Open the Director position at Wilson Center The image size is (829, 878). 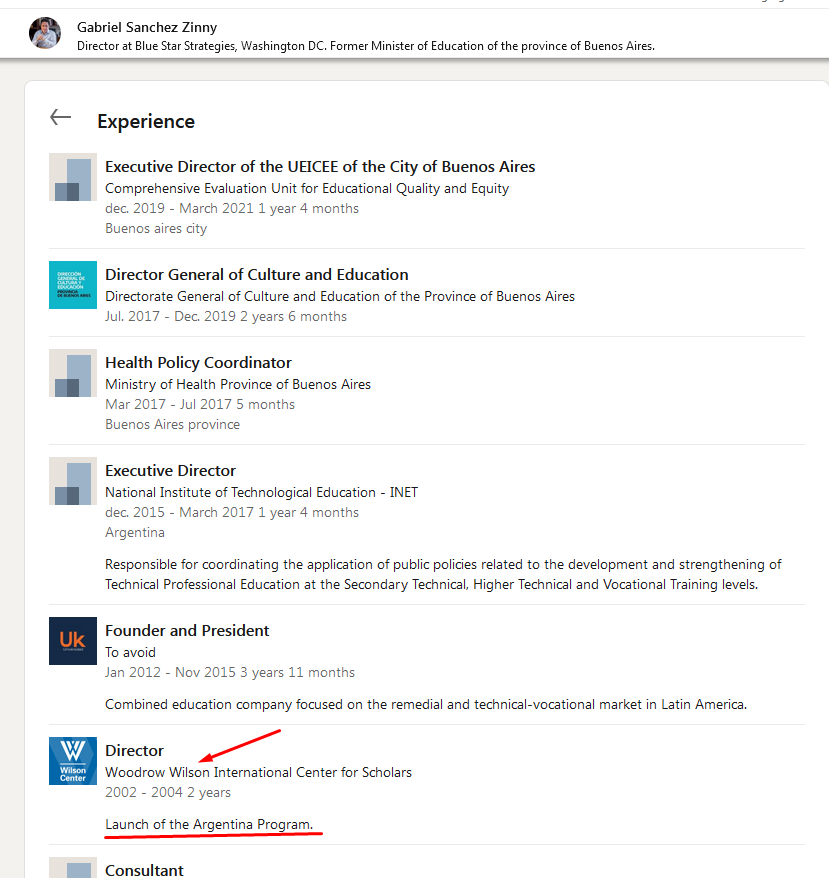134,751
